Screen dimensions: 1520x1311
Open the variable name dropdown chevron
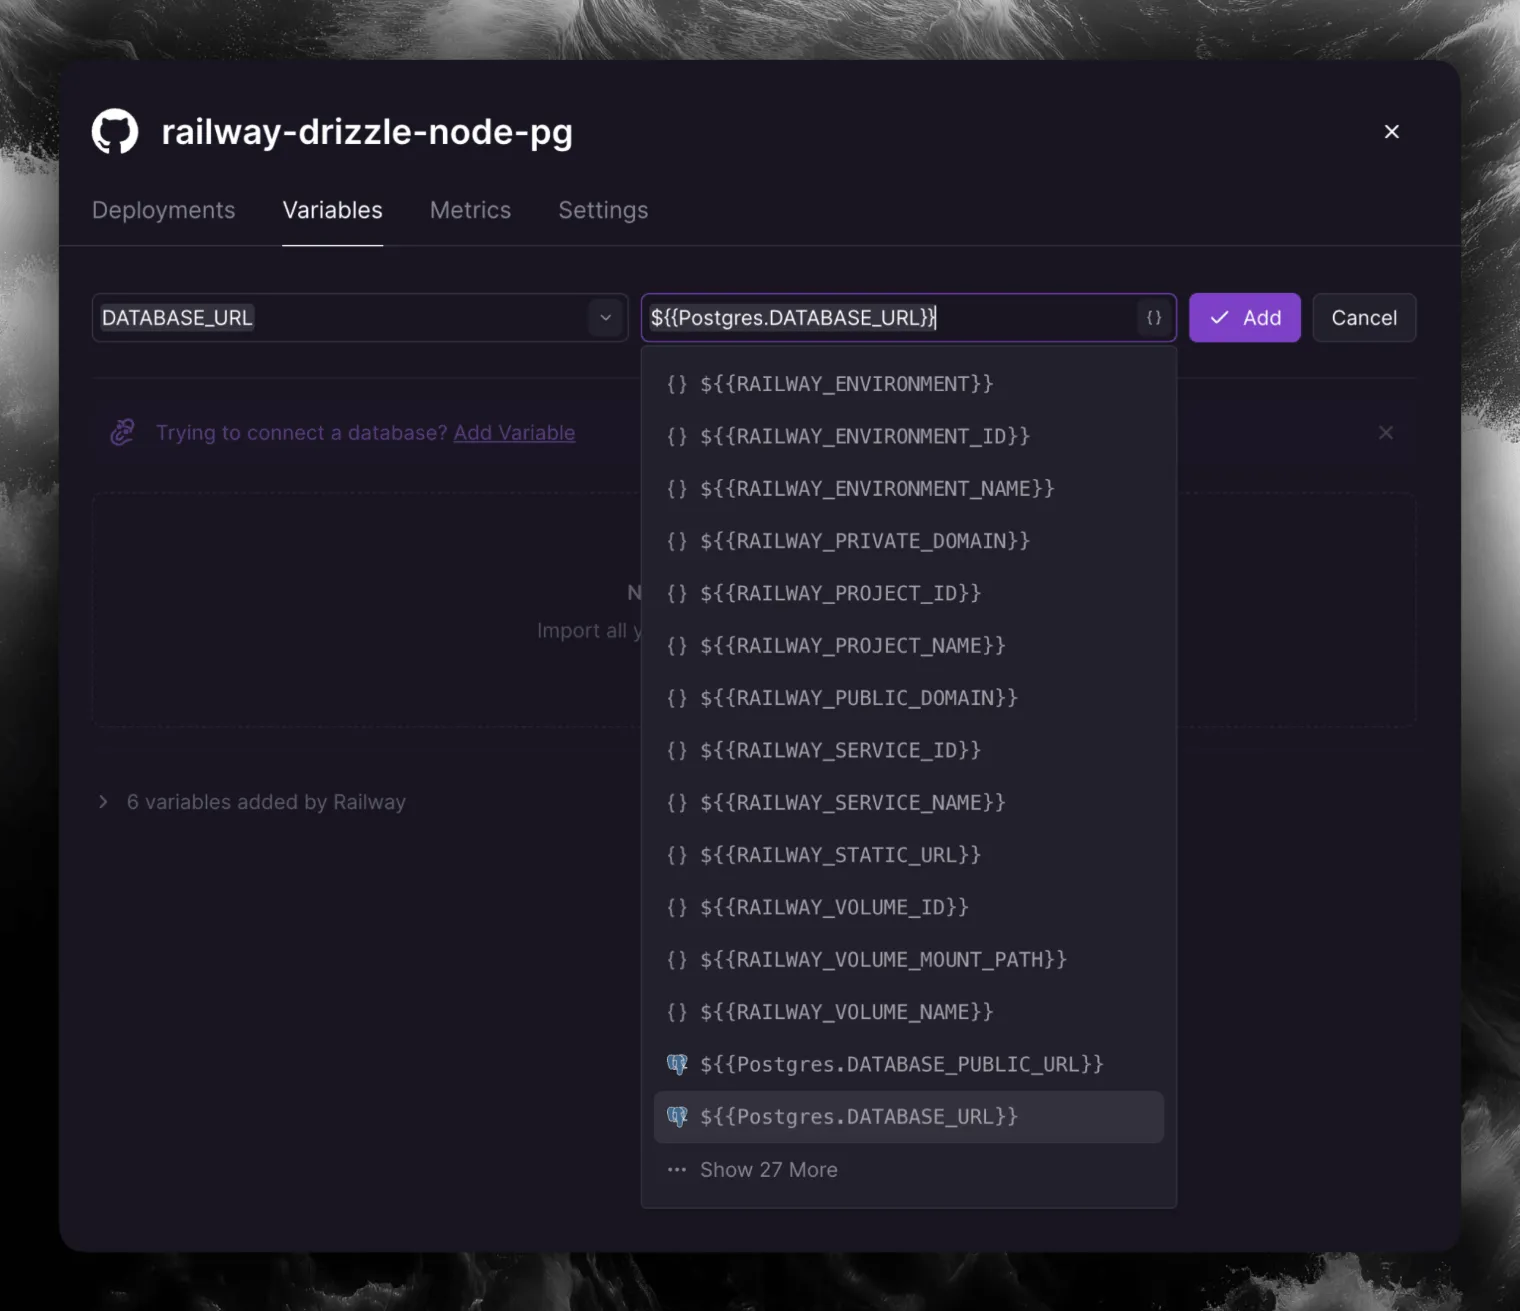tap(605, 318)
